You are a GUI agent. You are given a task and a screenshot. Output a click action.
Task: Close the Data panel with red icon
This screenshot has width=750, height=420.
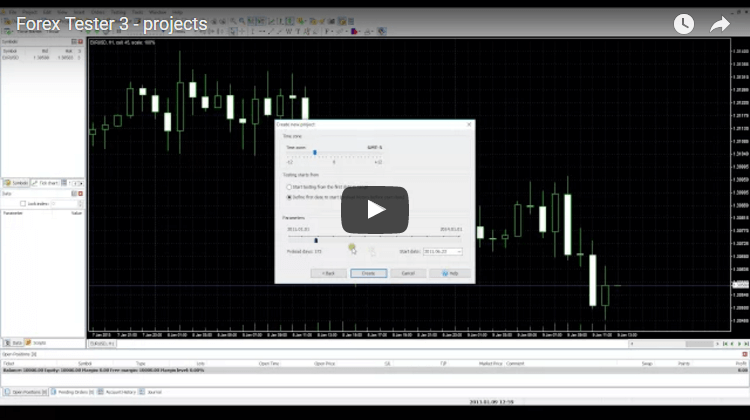point(80,194)
